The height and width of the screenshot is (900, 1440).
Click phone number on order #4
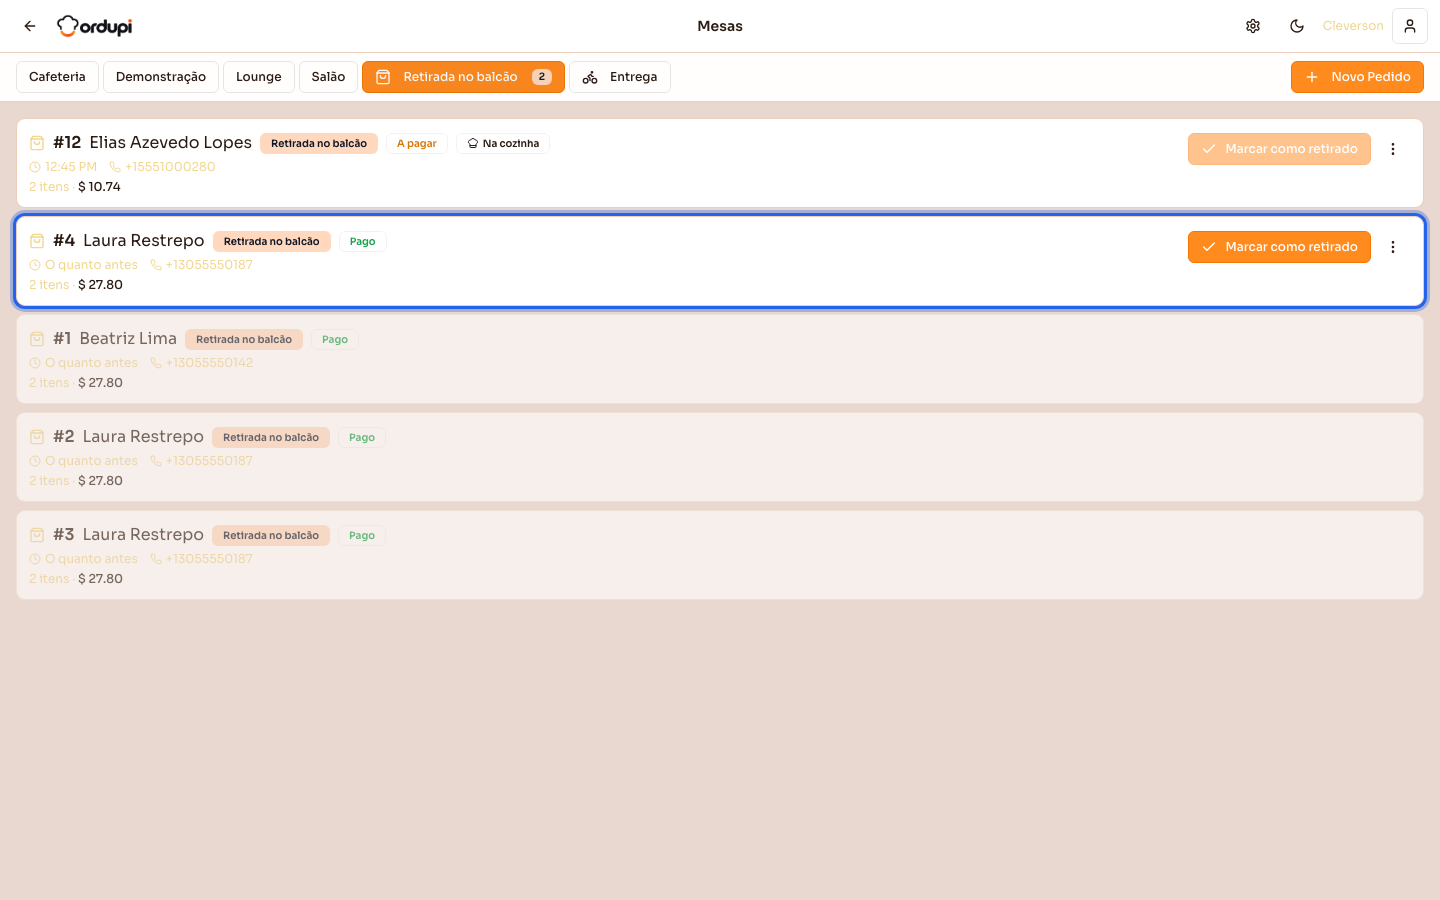pos(209,265)
